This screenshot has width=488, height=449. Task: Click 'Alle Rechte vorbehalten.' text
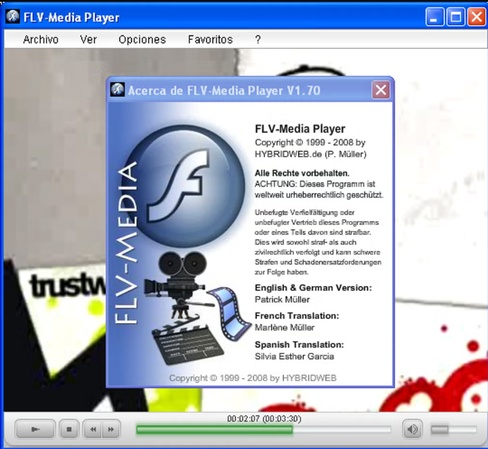(302, 173)
